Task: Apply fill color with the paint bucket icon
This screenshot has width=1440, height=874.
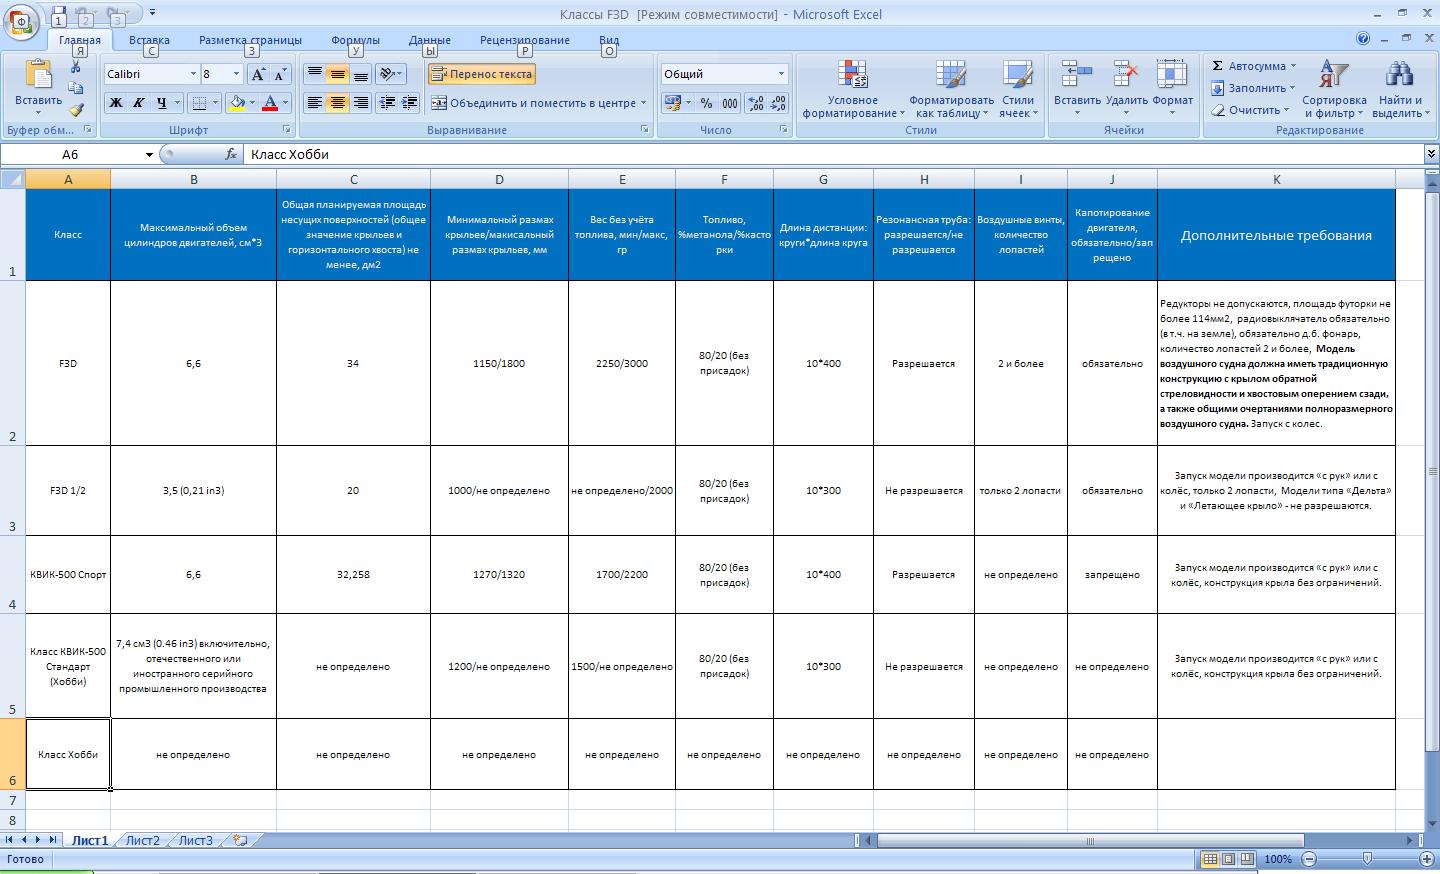Action: 237,103
